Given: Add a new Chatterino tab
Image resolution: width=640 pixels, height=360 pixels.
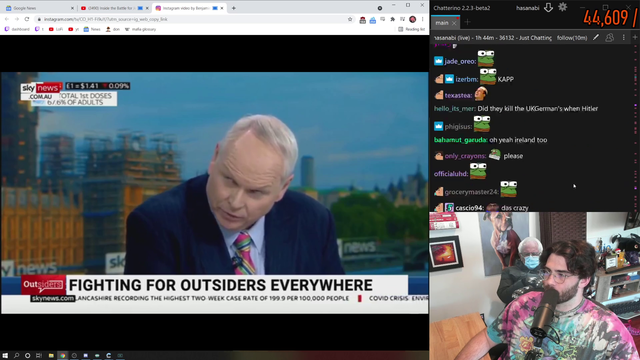Looking at the screenshot, I should [x=467, y=22].
